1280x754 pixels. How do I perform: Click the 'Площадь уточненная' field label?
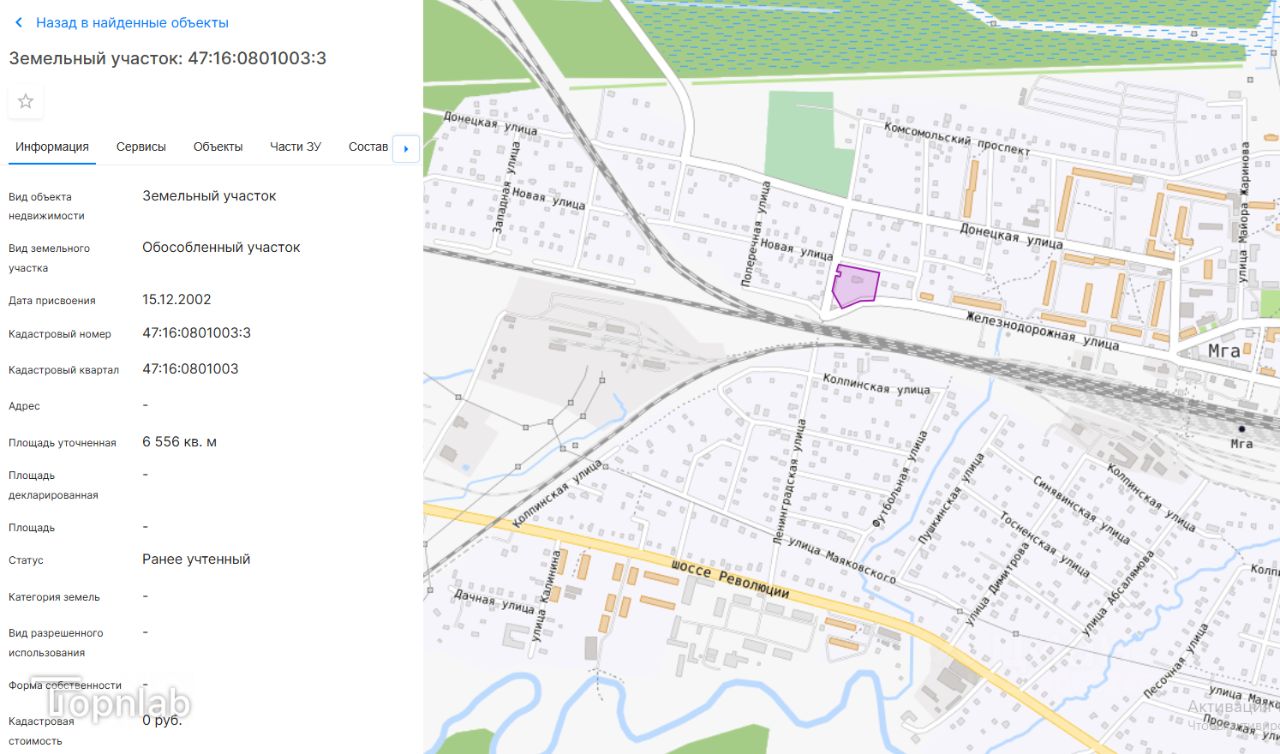pos(62,443)
